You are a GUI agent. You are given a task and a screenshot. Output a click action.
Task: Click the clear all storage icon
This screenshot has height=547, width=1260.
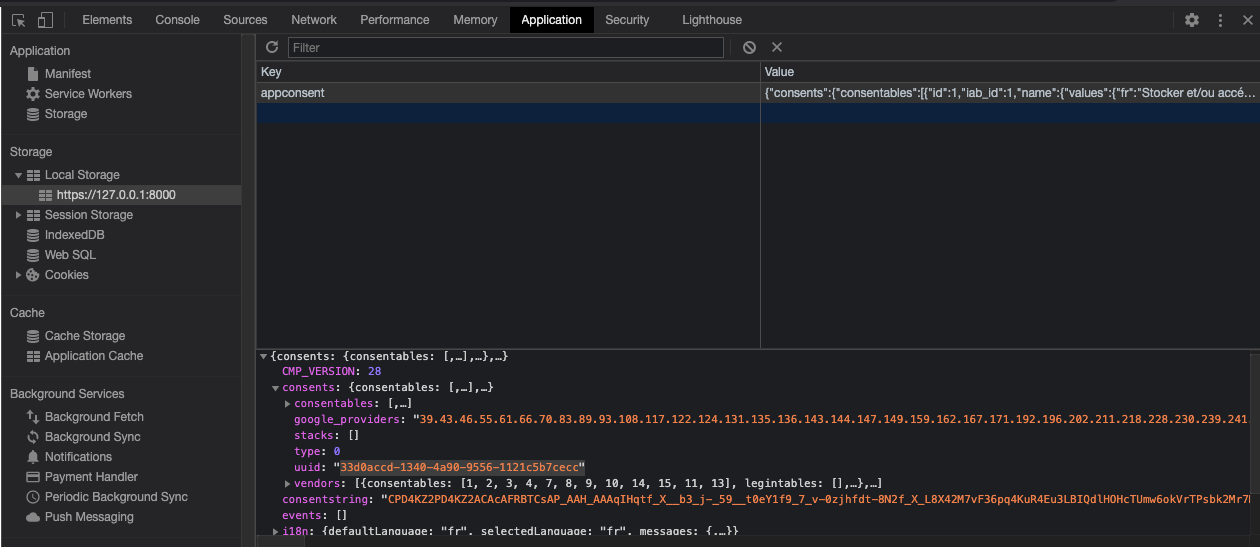click(749, 47)
